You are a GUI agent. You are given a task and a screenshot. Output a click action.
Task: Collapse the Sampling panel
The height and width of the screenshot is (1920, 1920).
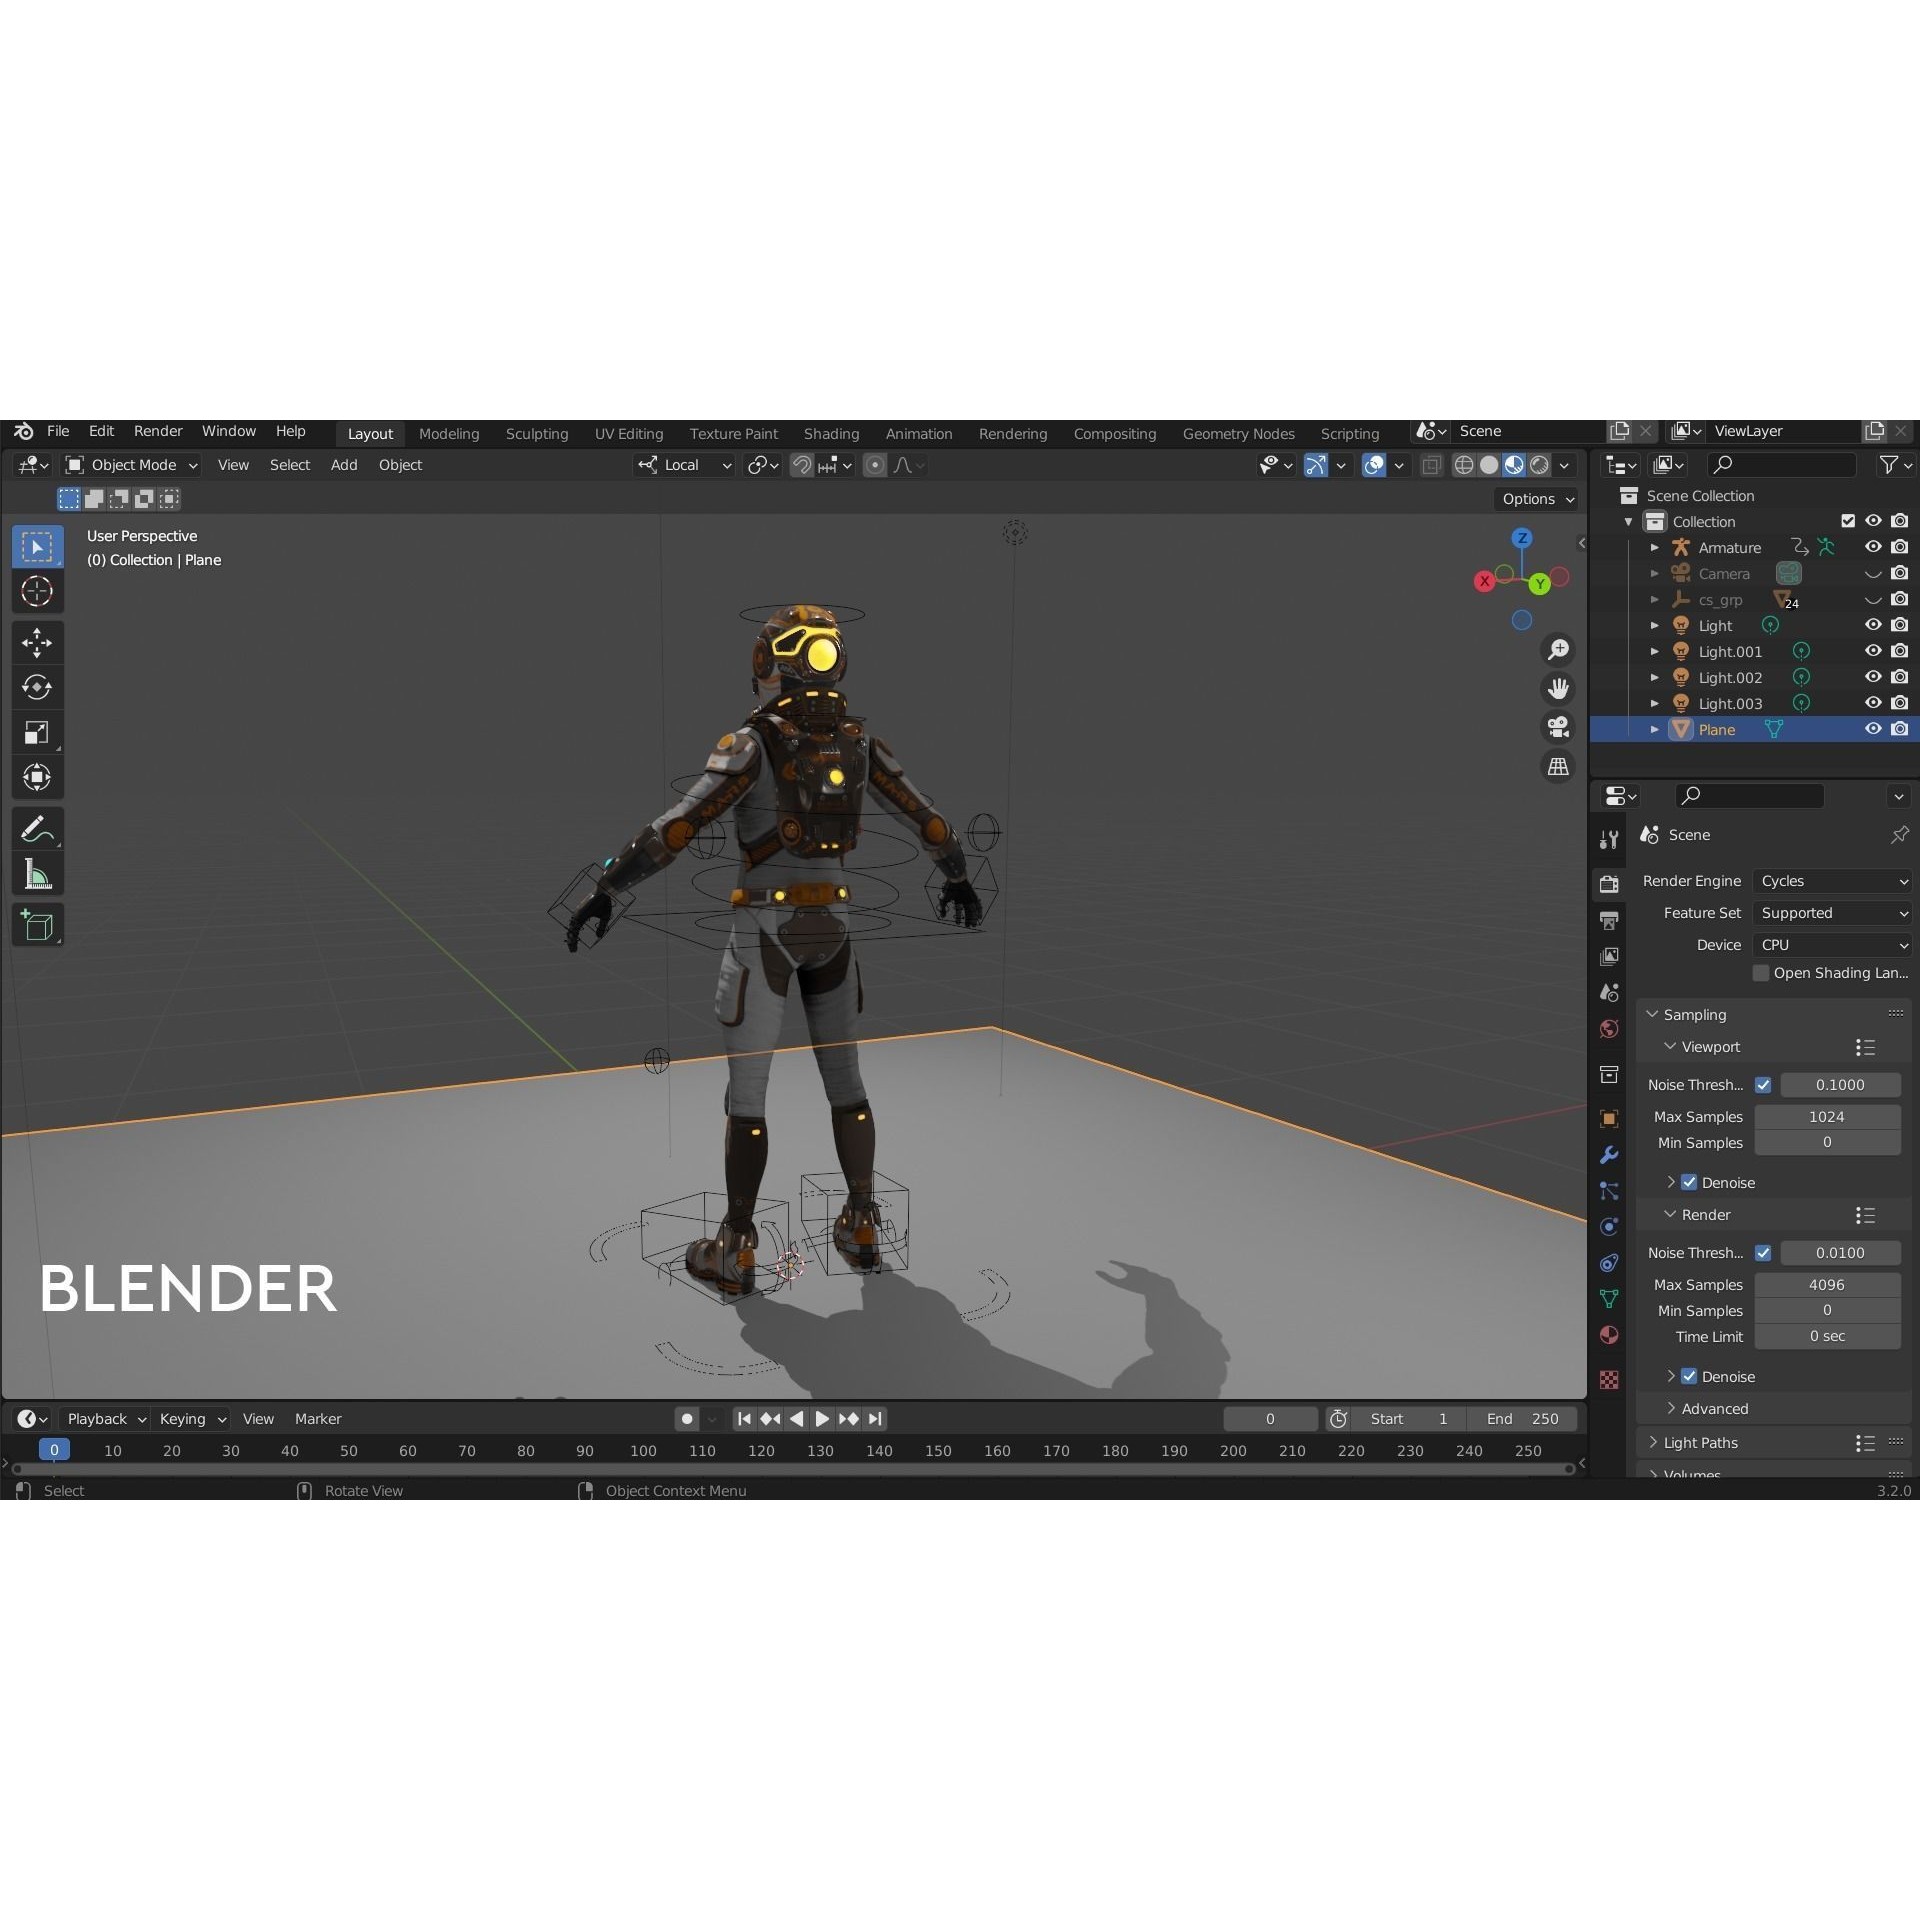1686,1014
